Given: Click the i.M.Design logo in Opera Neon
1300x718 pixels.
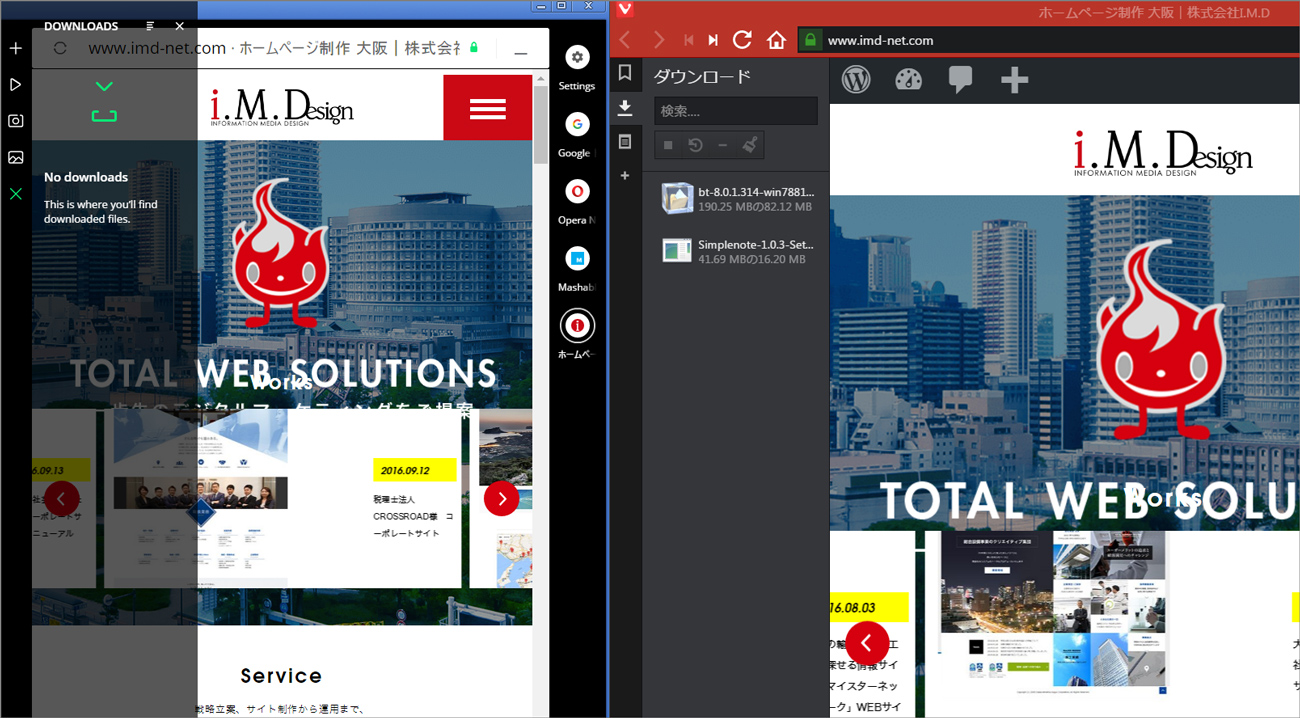Looking at the screenshot, I should coord(282,107).
